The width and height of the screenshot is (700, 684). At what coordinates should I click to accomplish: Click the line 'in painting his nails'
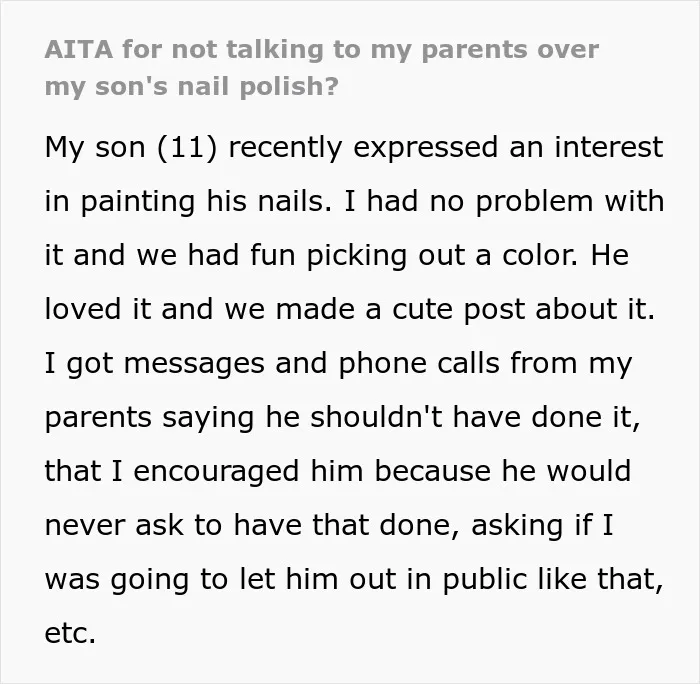[x=188, y=201]
